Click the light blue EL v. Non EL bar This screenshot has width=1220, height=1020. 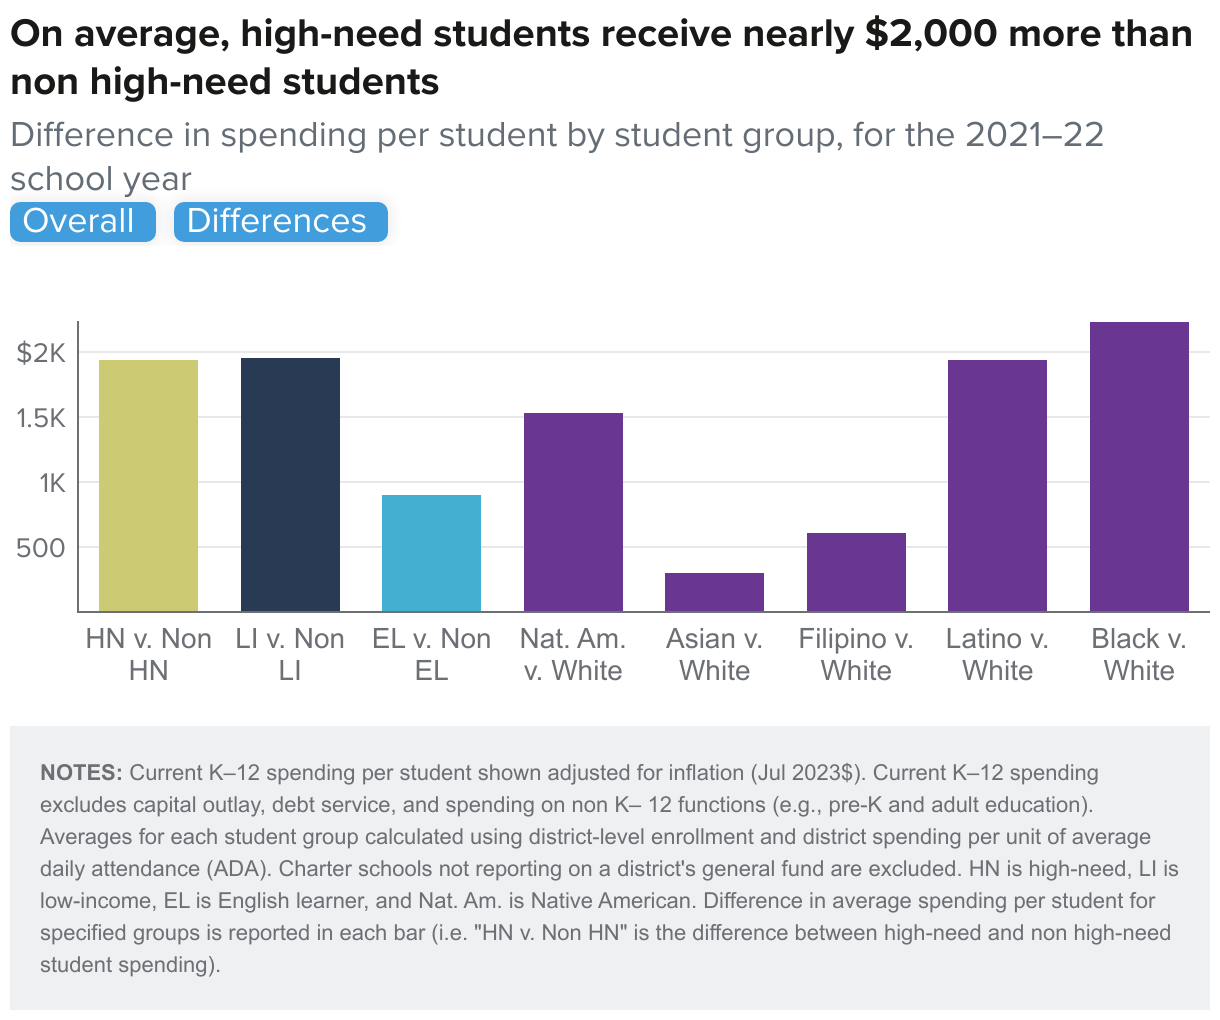pos(432,550)
